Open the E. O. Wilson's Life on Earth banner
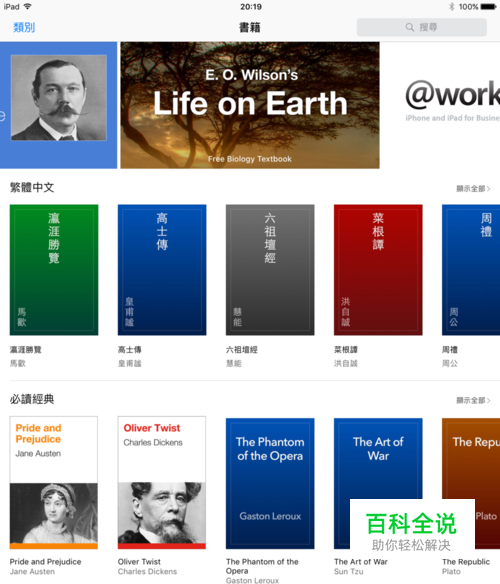Viewport: 500px width, 584px height. pos(250,105)
